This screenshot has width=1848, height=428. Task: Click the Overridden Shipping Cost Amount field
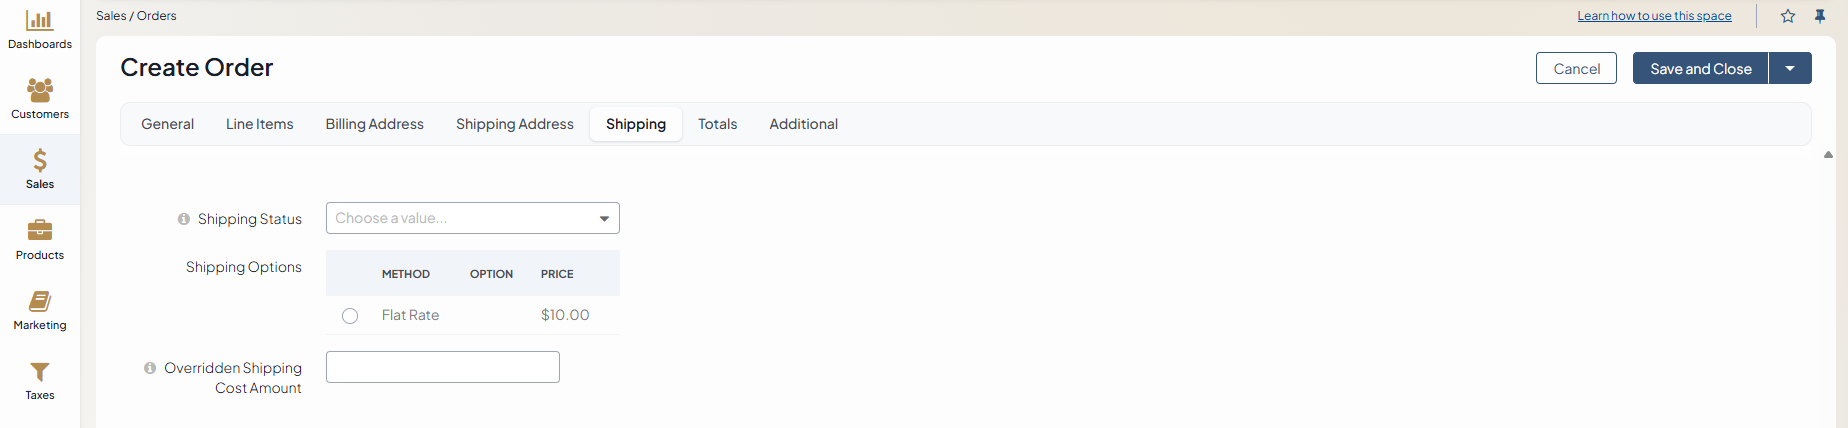[442, 367]
